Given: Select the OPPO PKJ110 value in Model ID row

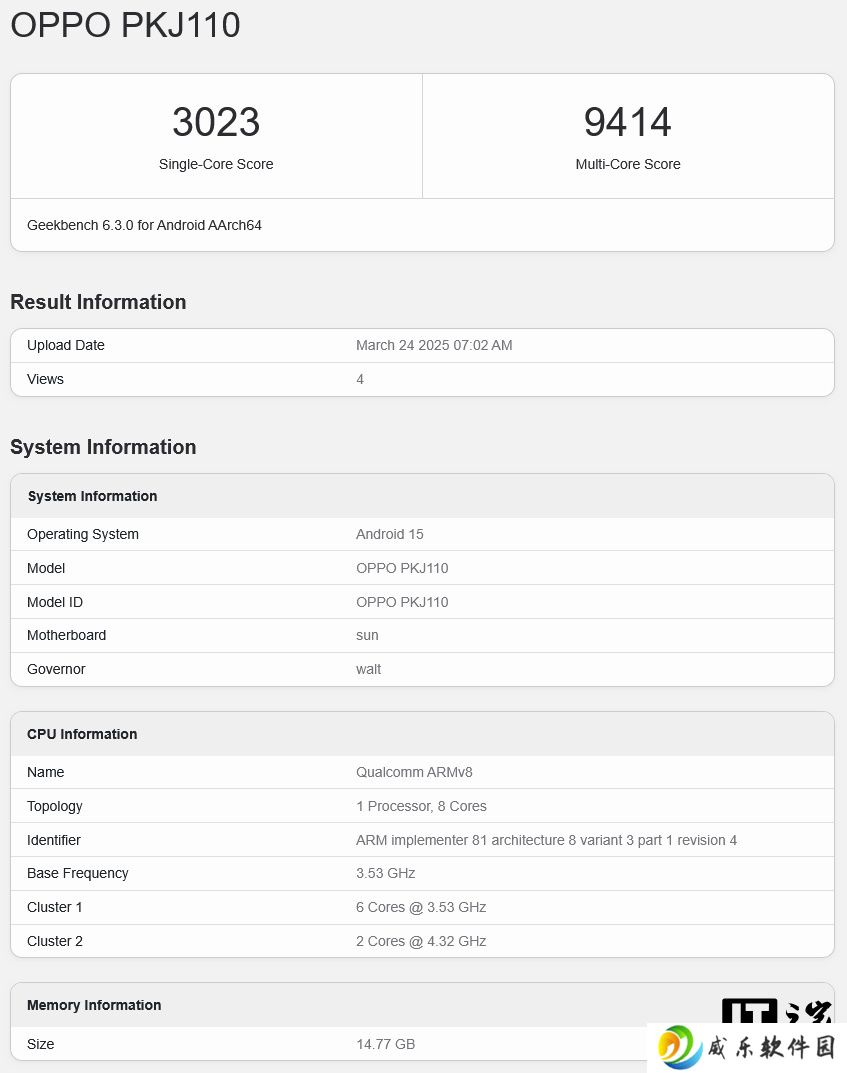Looking at the screenshot, I should (402, 602).
